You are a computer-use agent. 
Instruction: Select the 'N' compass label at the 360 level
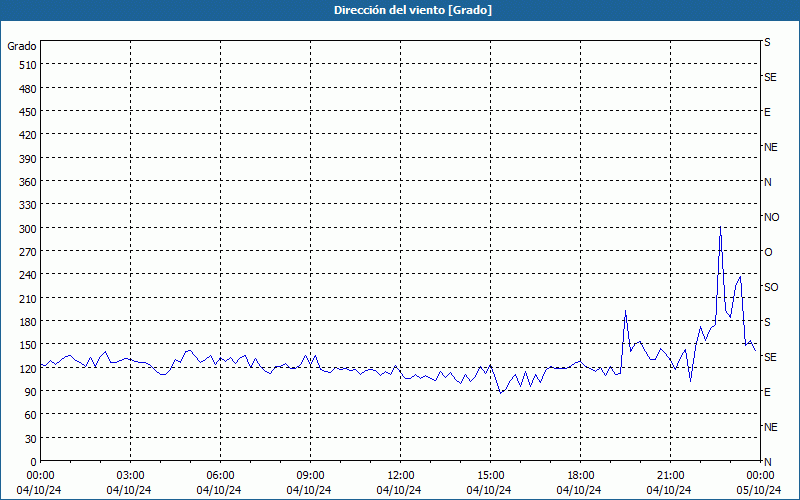click(x=768, y=182)
